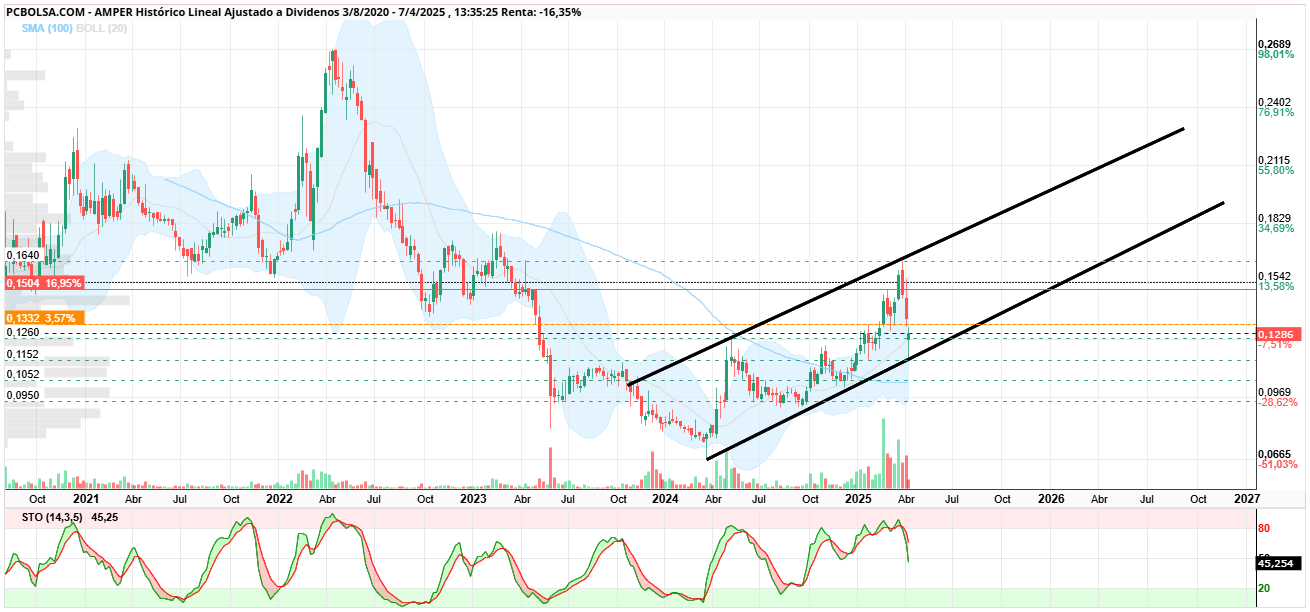Click the red 0,1504 16,95% price tag
The height and width of the screenshot is (612, 1310).
tap(42, 284)
